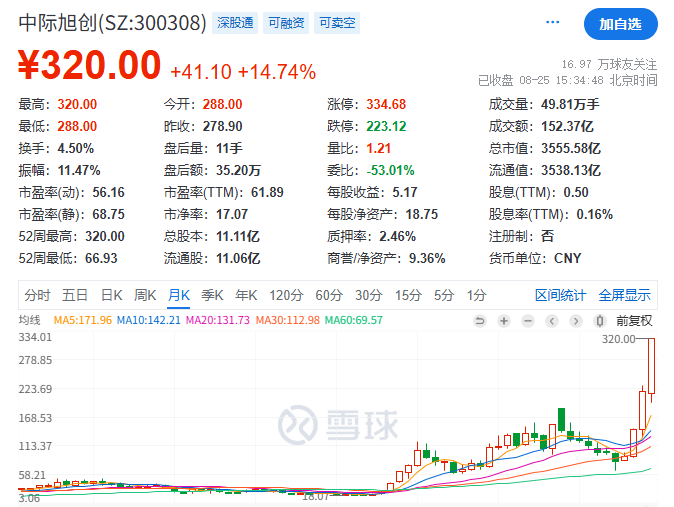Move chart left with previous arrow
Image resolution: width=674 pixels, height=507 pixels.
(552, 321)
